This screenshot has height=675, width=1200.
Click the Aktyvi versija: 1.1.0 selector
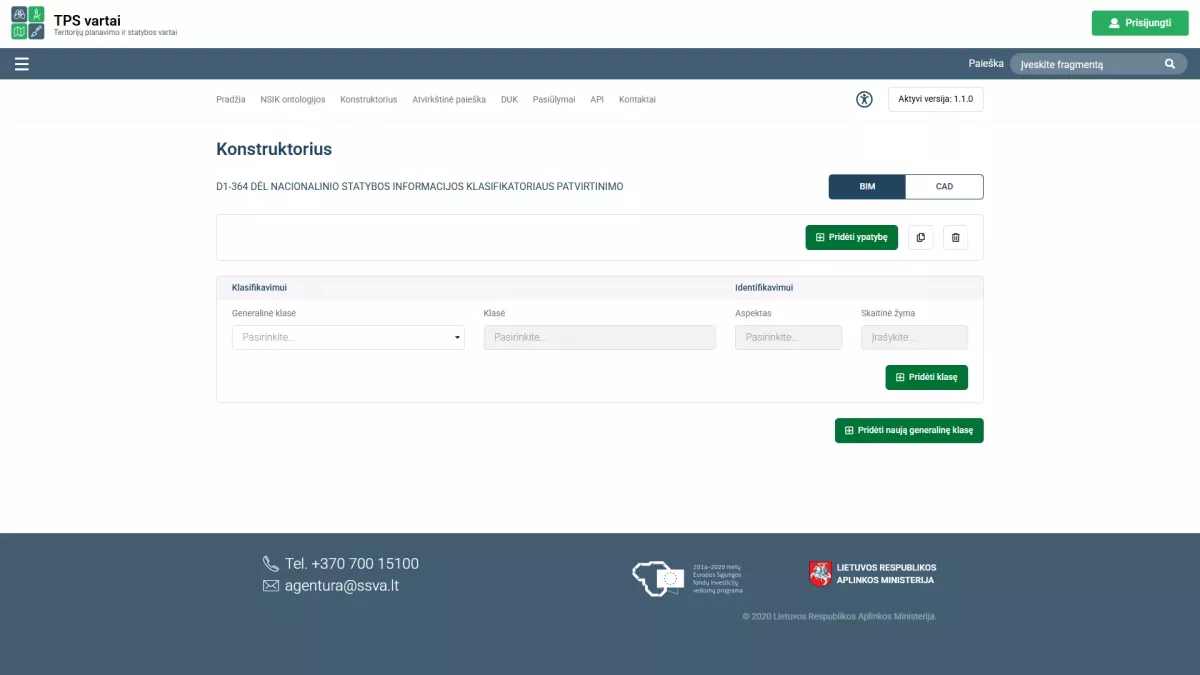point(935,99)
